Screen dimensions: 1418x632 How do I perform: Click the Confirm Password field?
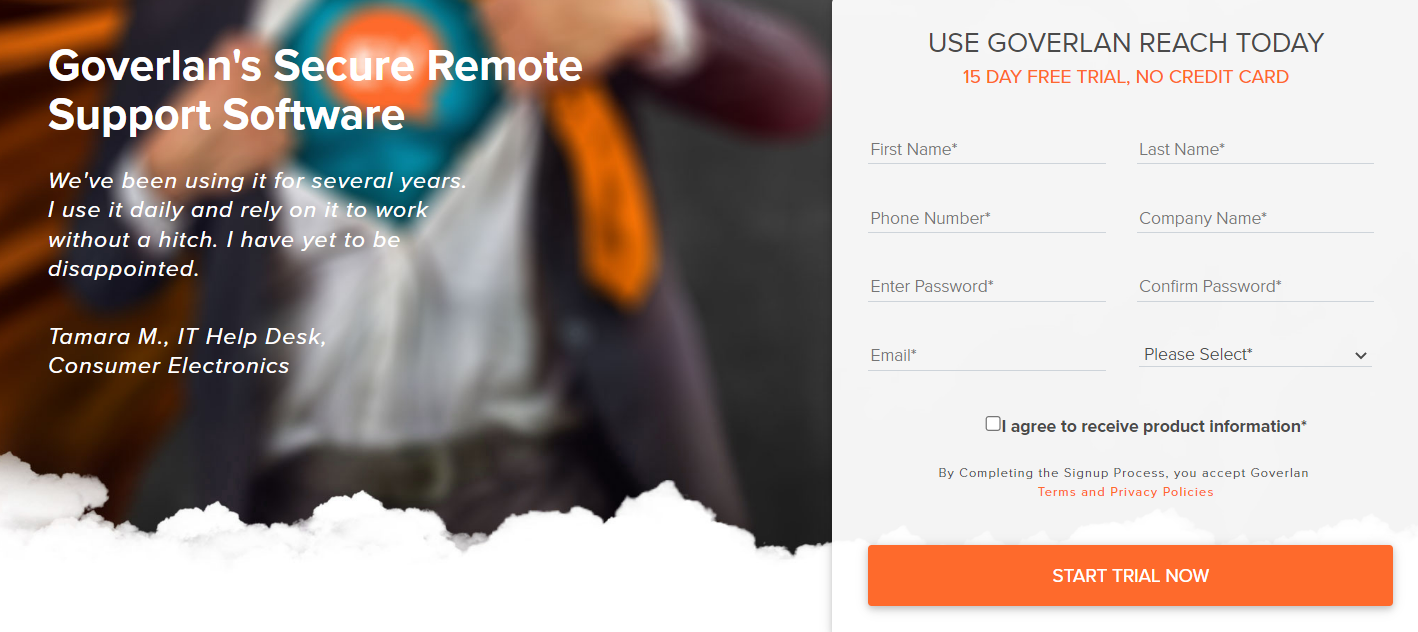[1255, 286]
